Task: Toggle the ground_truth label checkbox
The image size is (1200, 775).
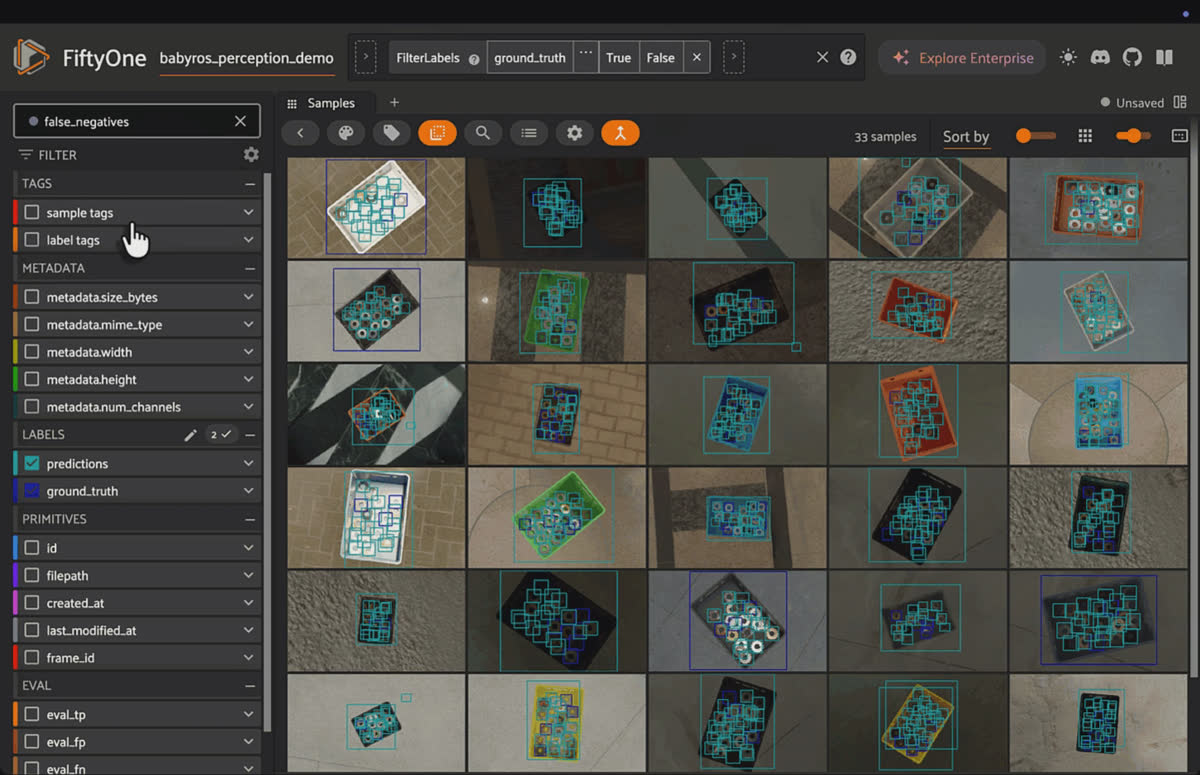Action: pyautogui.click(x=32, y=491)
